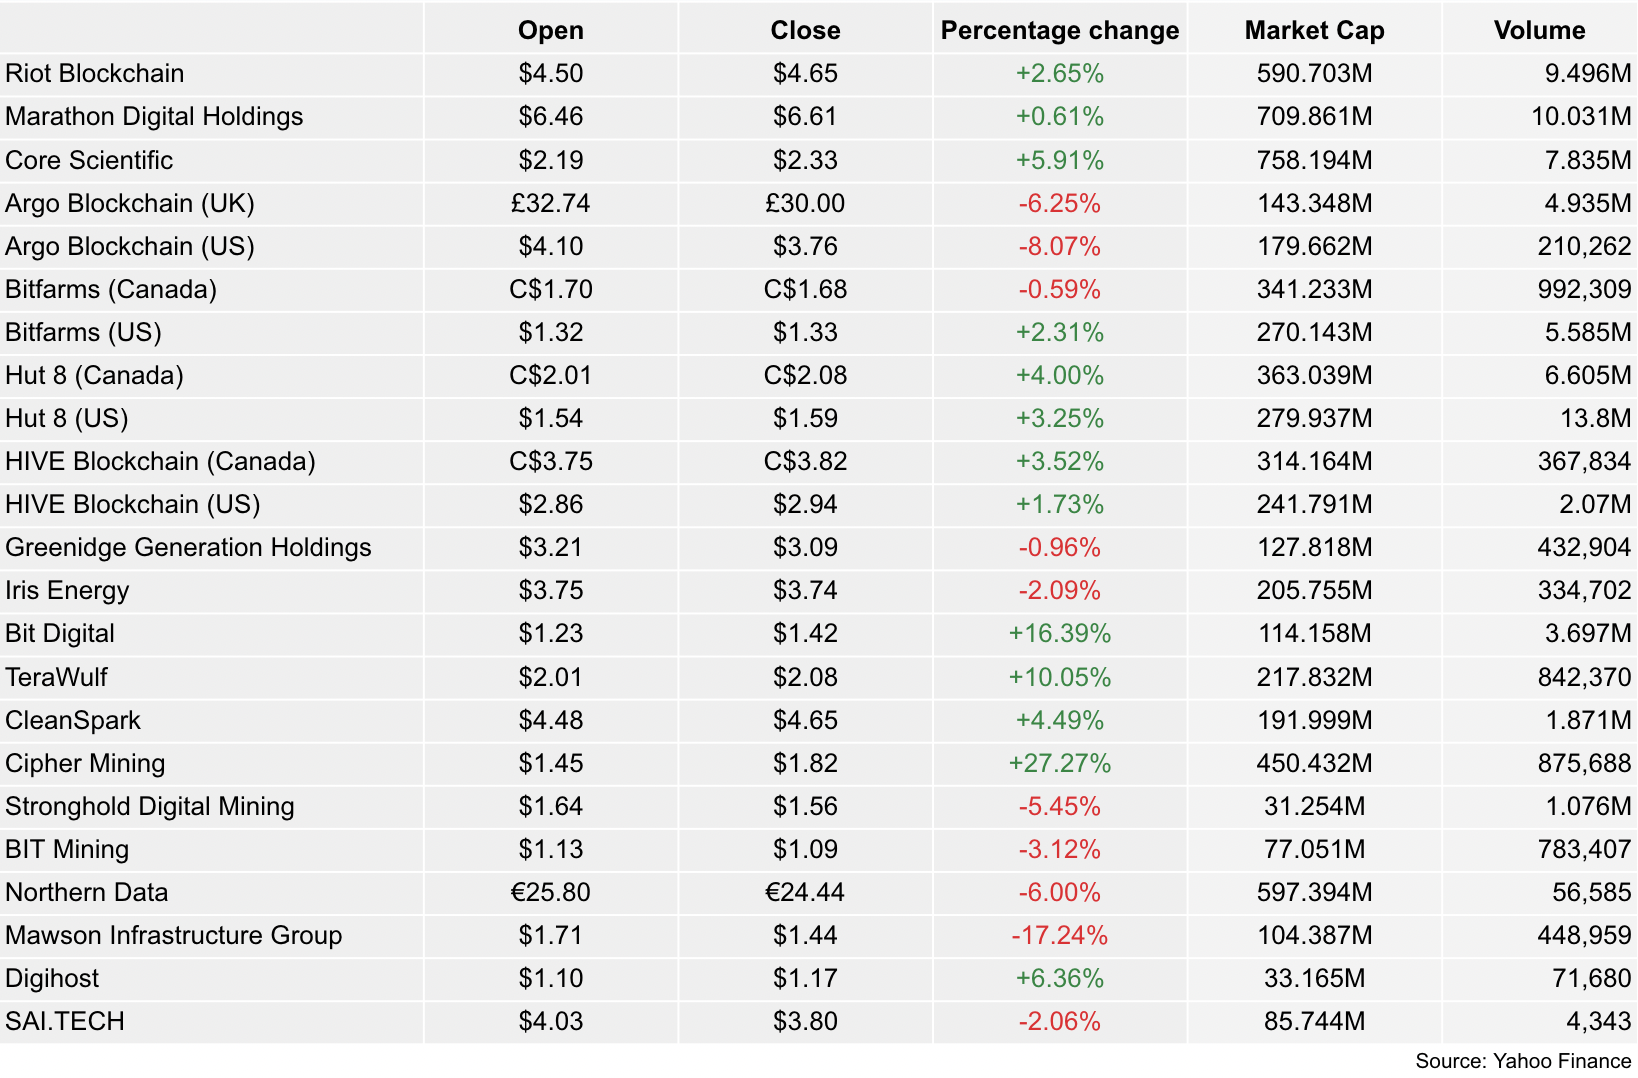Screen dimensions: 1638x1078
Task: Click Cipher Mining's +27.27% change value
Action: point(1060,763)
